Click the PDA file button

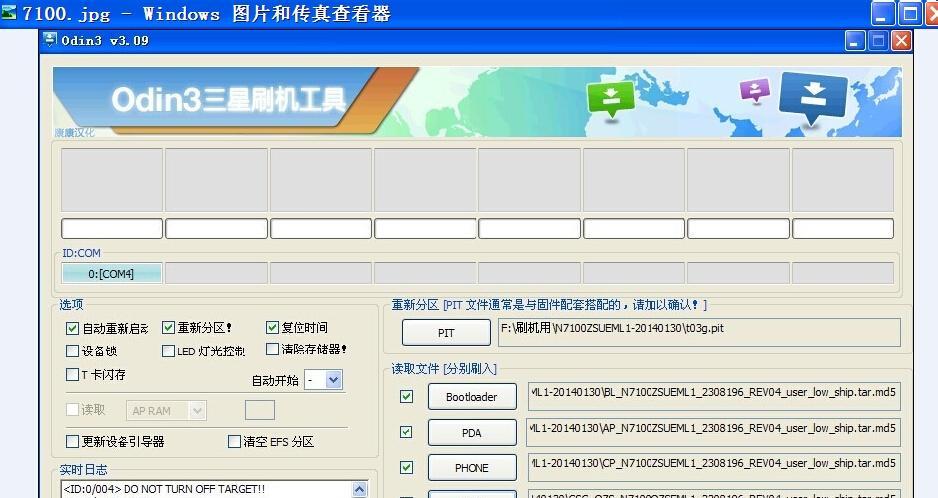472,433
